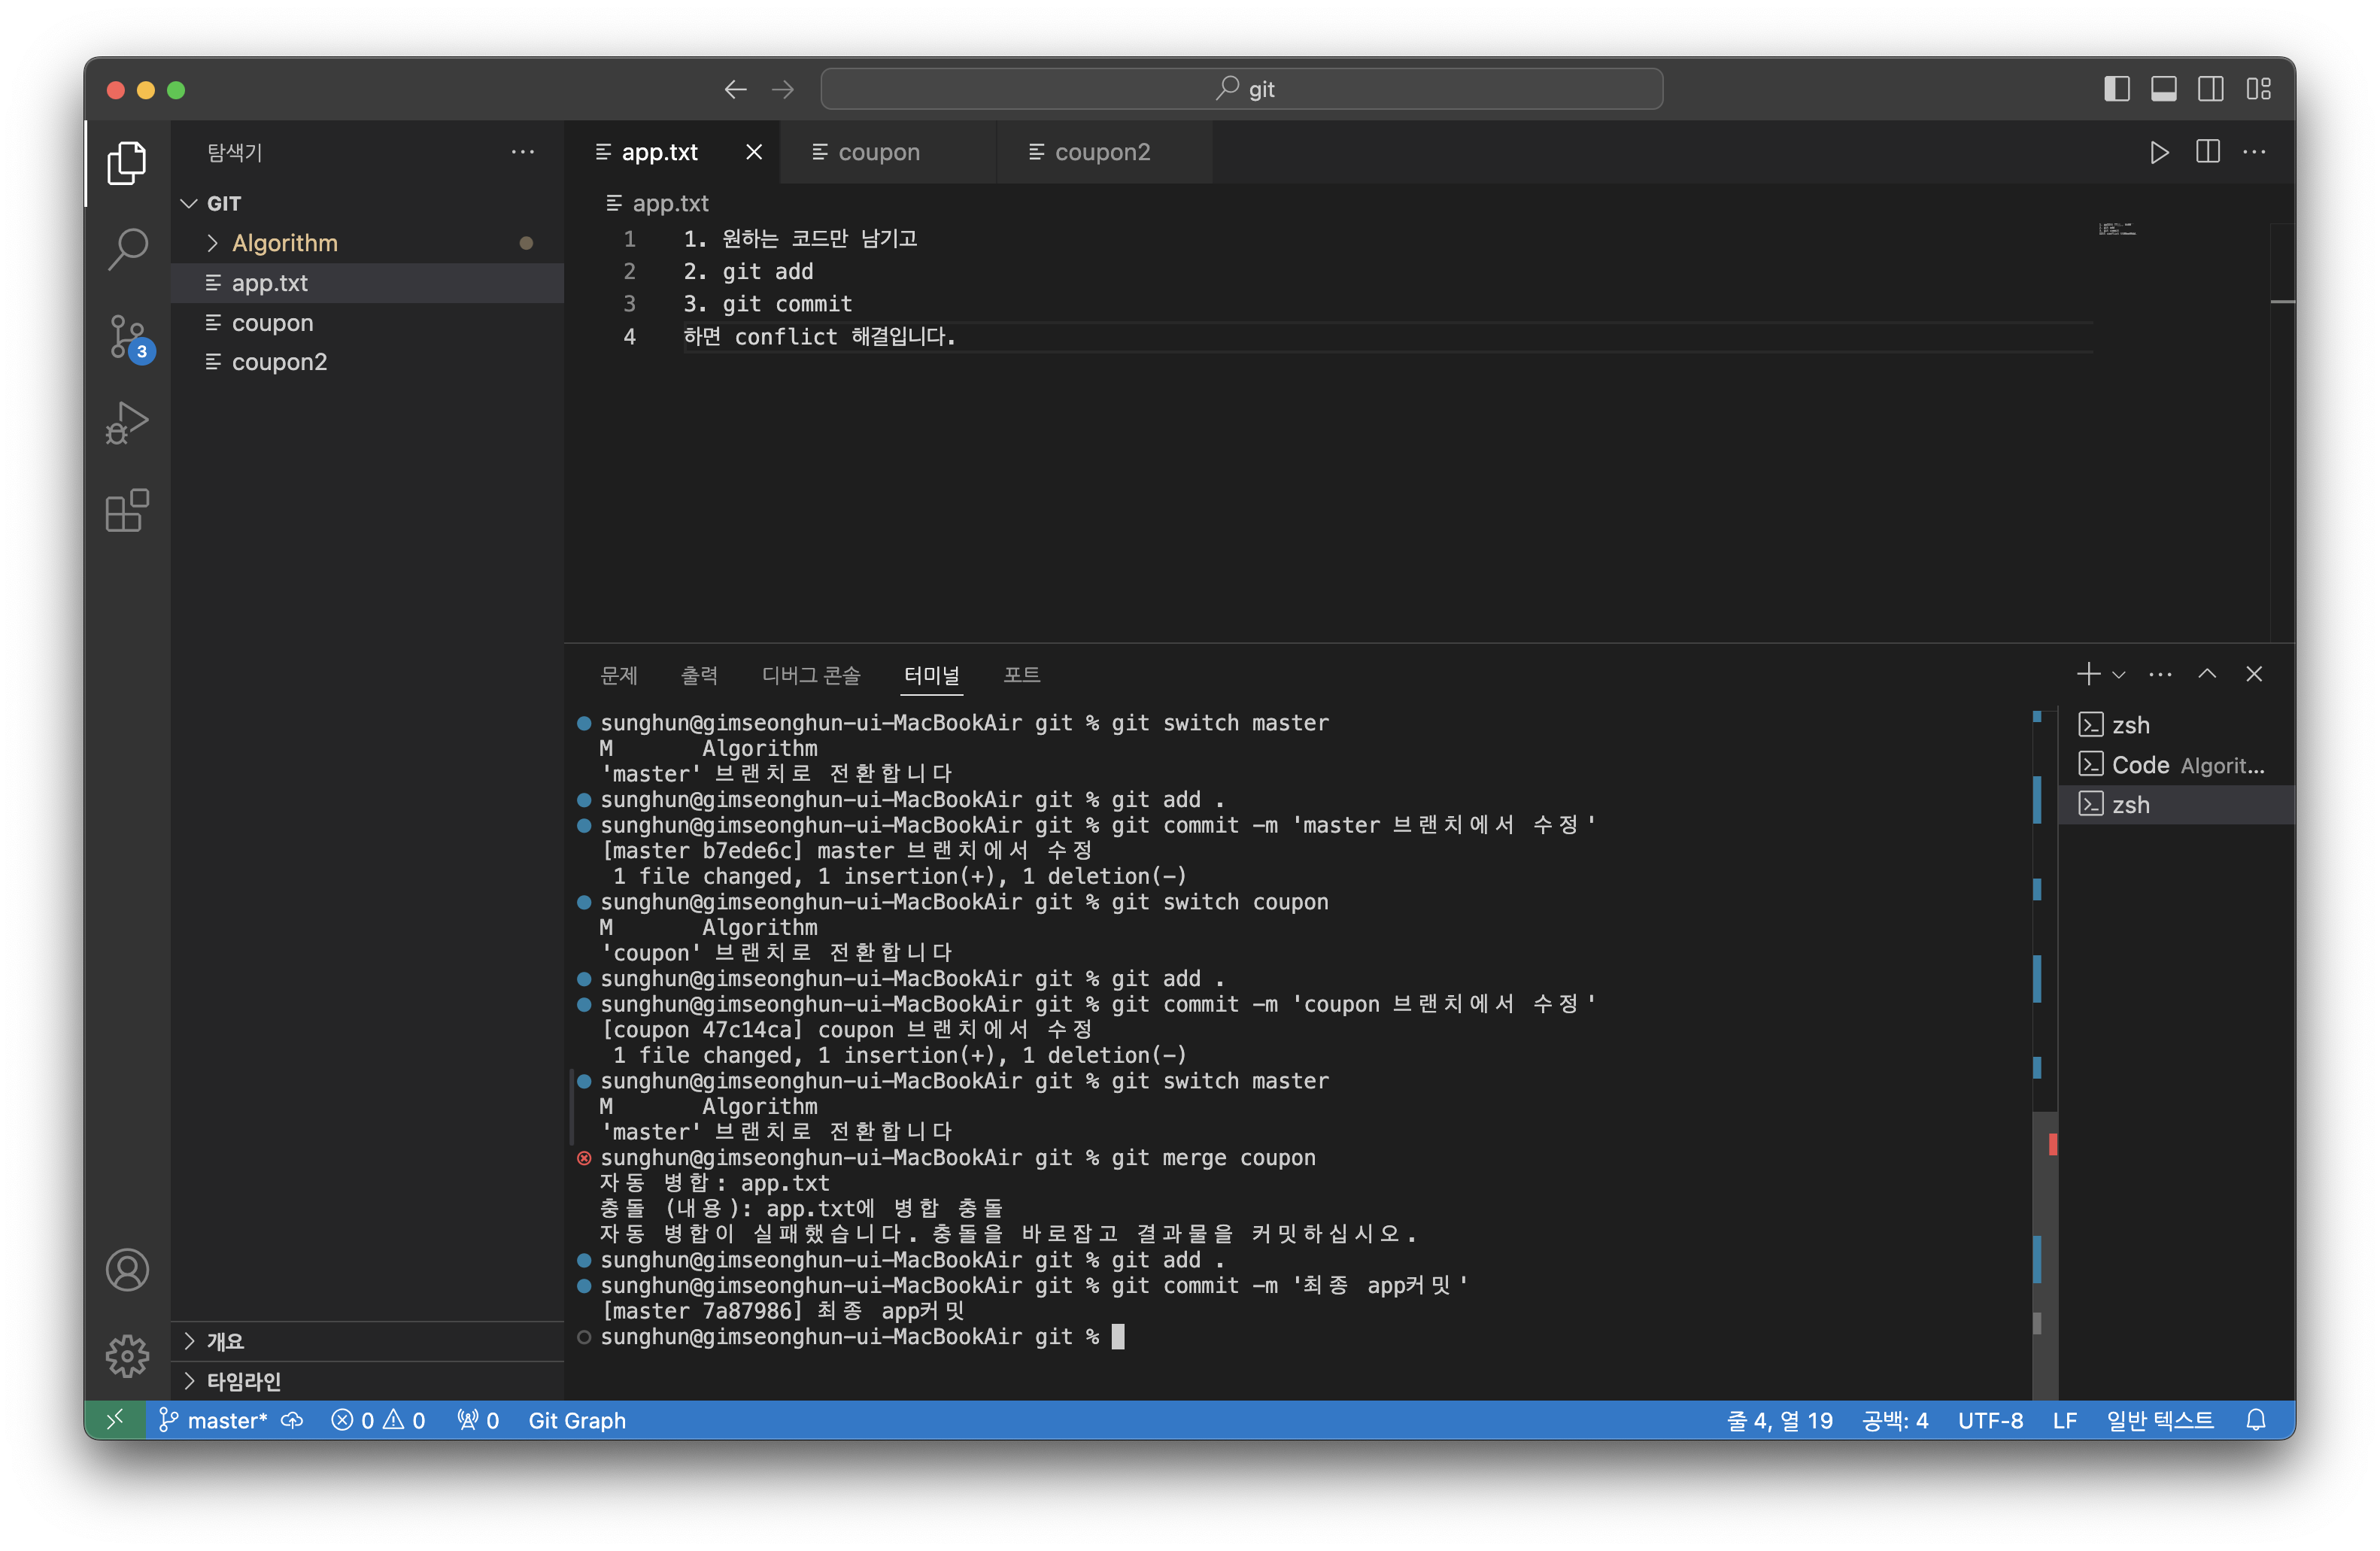This screenshot has width=2380, height=1551.
Task: Expand the Algorithm folder
Action: (285, 243)
